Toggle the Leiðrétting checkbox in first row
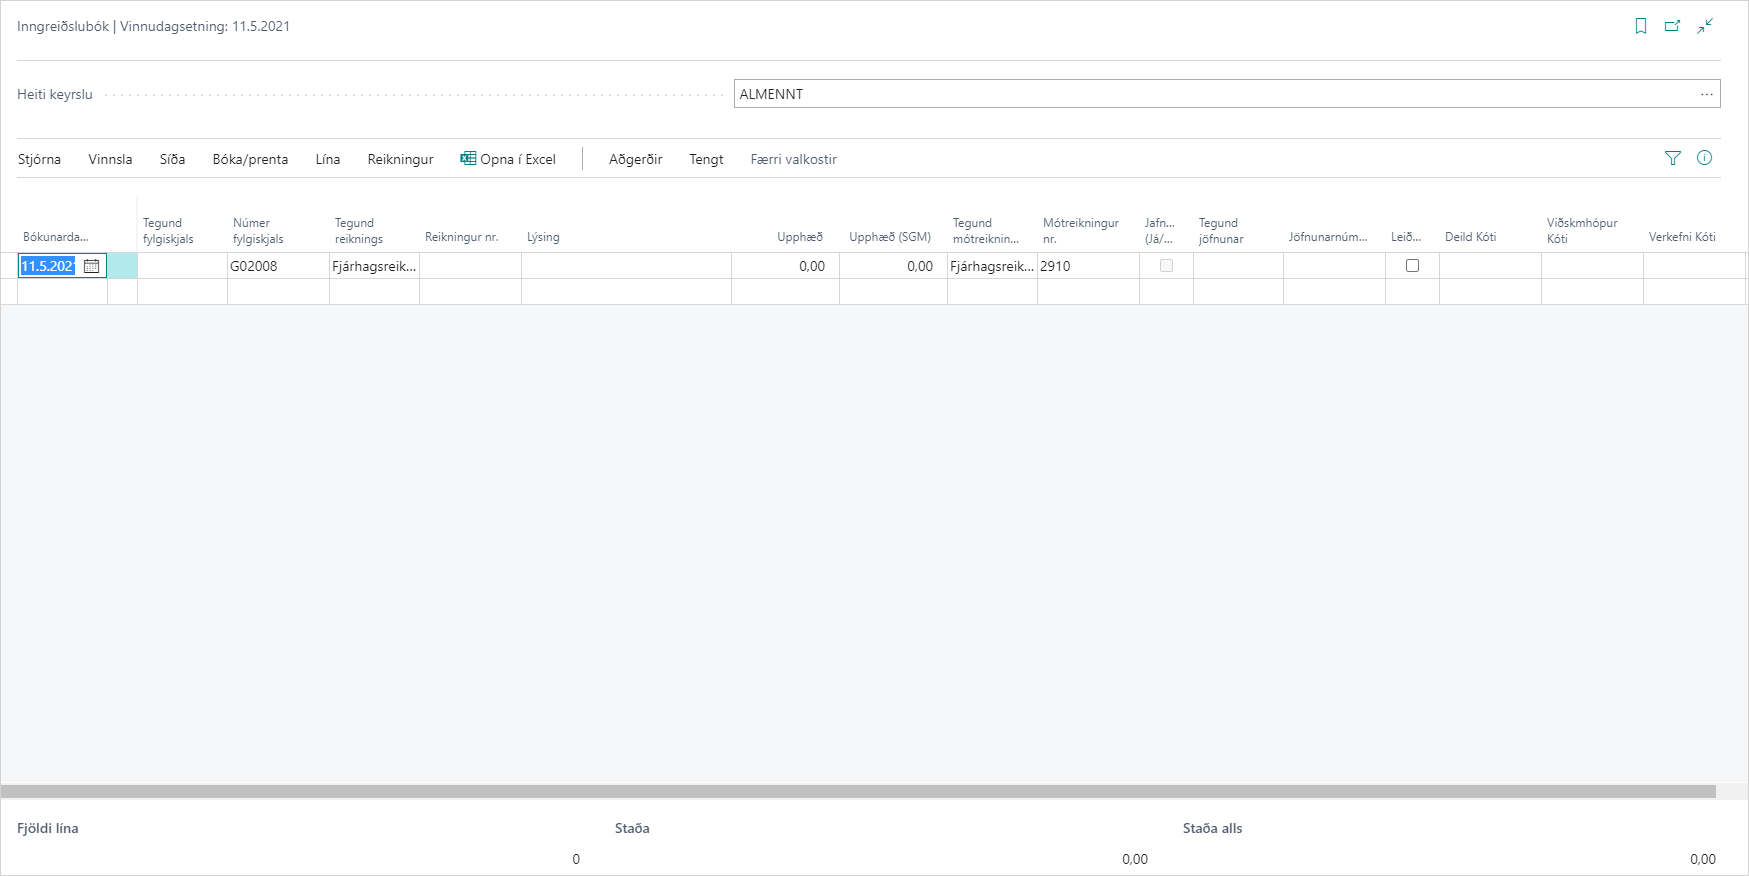1749x876 pixels. point(1412,266)
